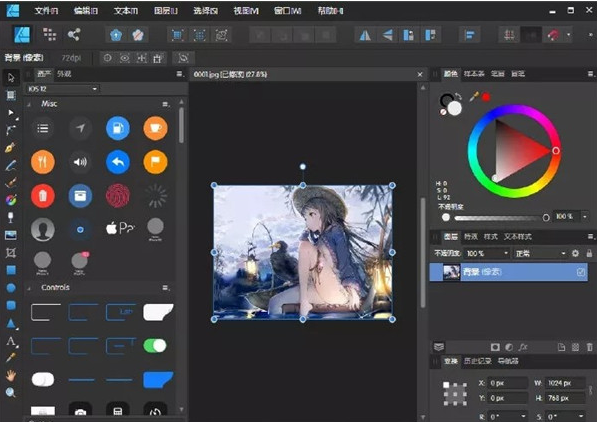Delete layer with trash icon
Image resolution: width=597 pixels, height=422 pixels.
click(589, 347)
